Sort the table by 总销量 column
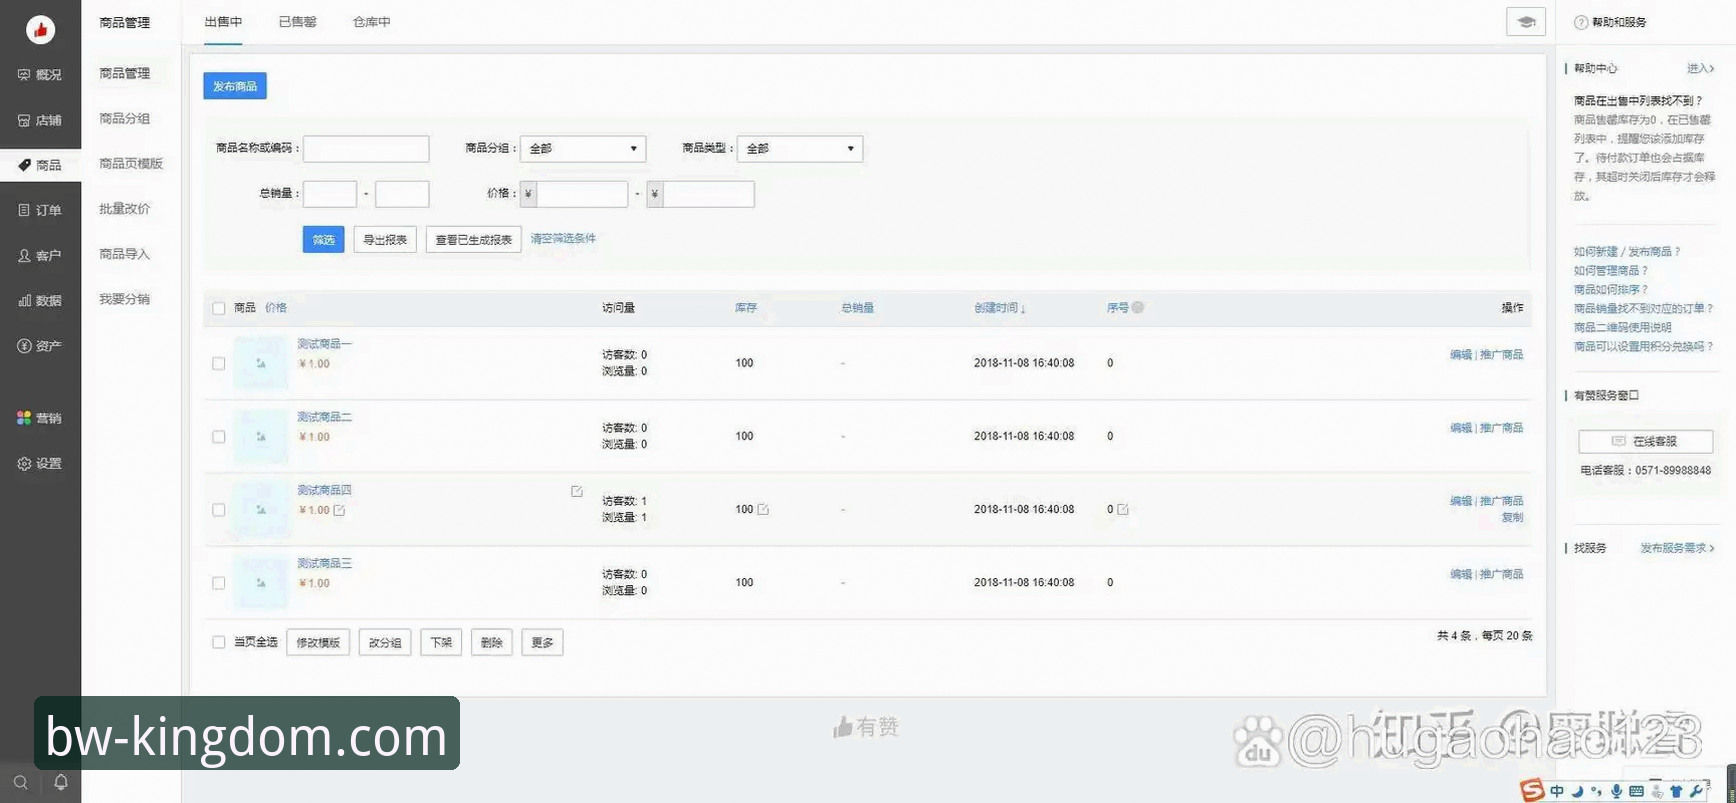This screenshot has width=1736, height=803. (x=858, y=308)
